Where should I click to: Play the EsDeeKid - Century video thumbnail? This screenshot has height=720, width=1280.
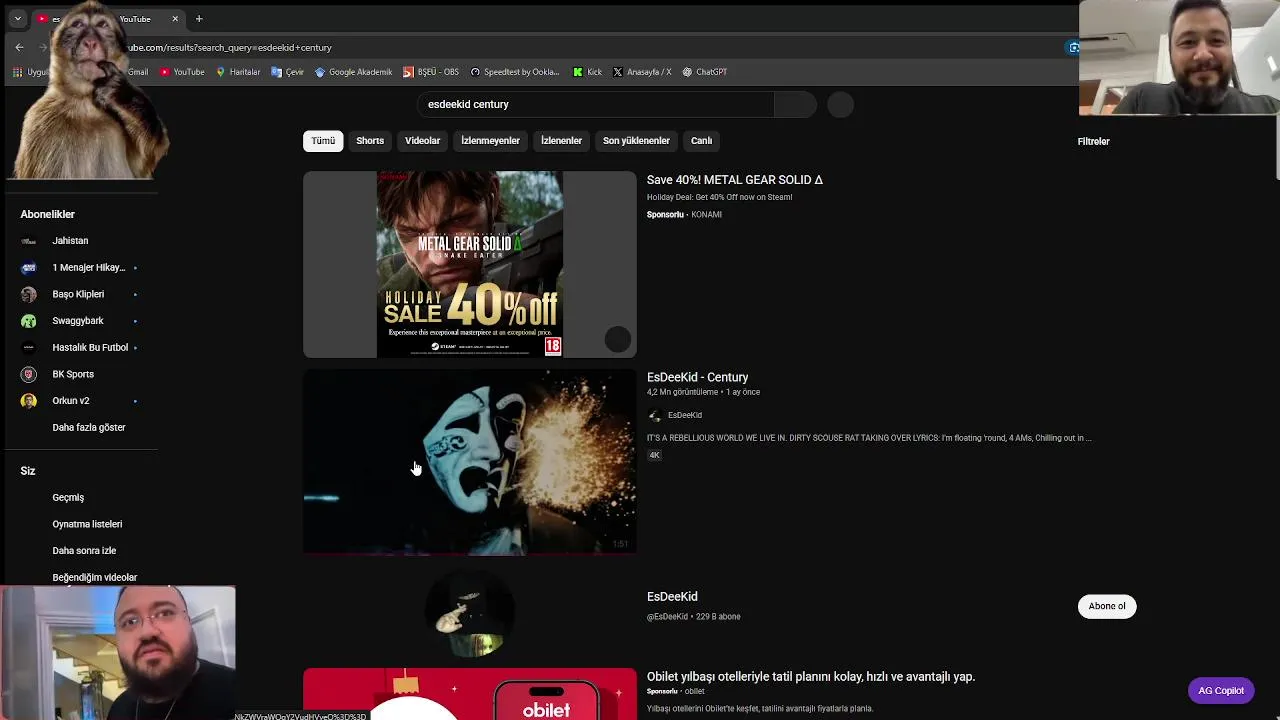469,462
